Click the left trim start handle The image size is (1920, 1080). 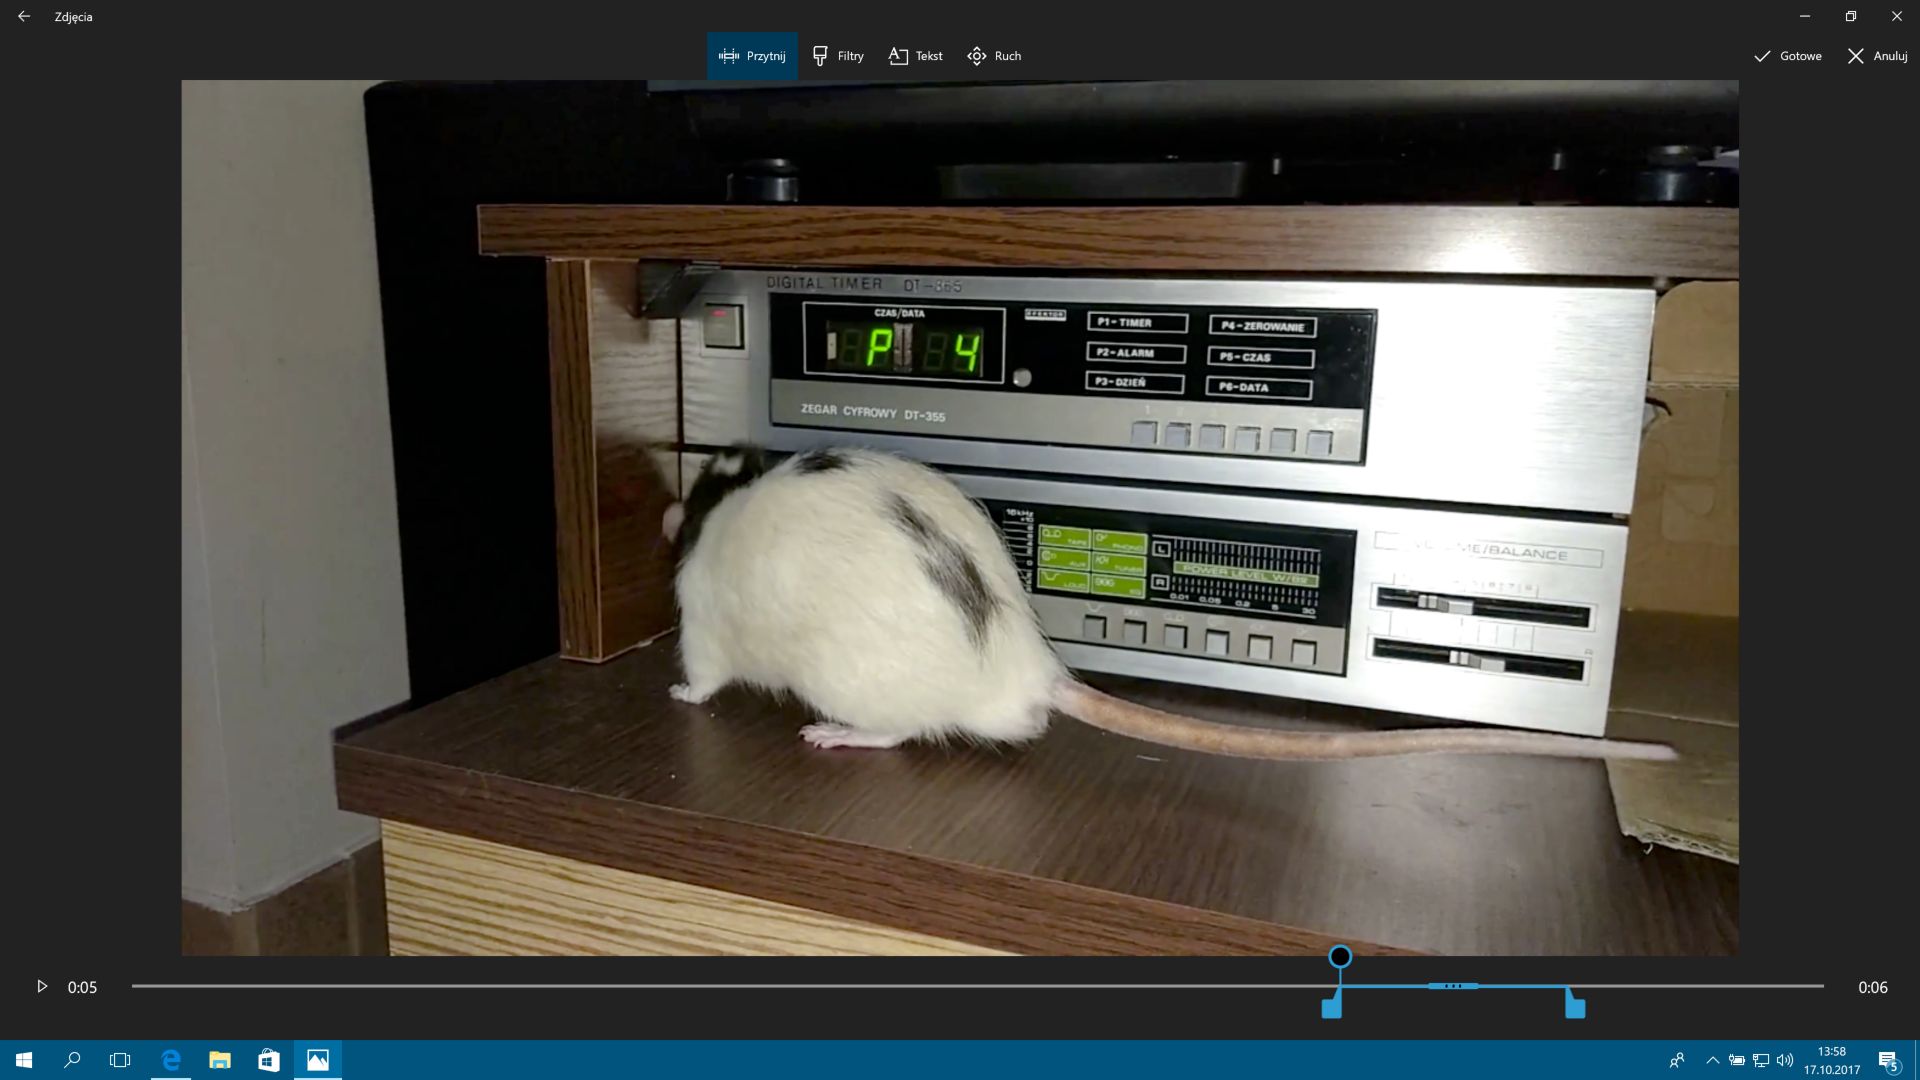coord(1331,1007)
